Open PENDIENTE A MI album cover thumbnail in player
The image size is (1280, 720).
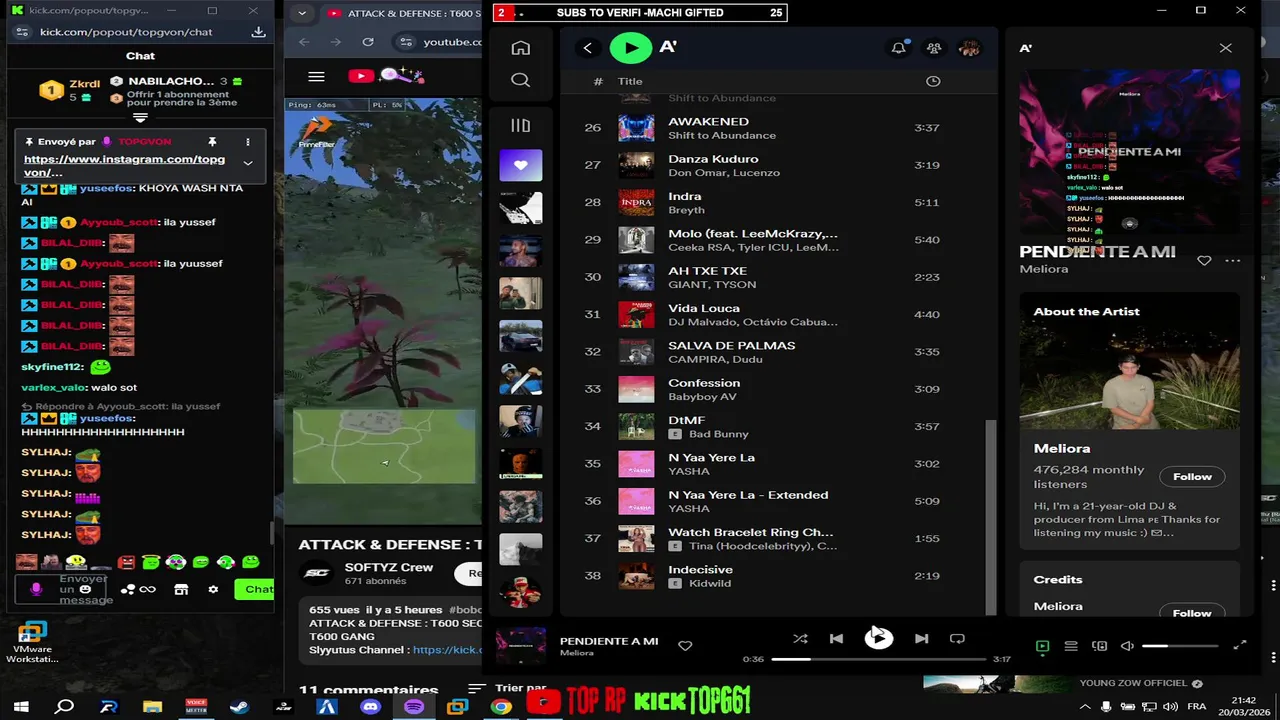point(521,646)
